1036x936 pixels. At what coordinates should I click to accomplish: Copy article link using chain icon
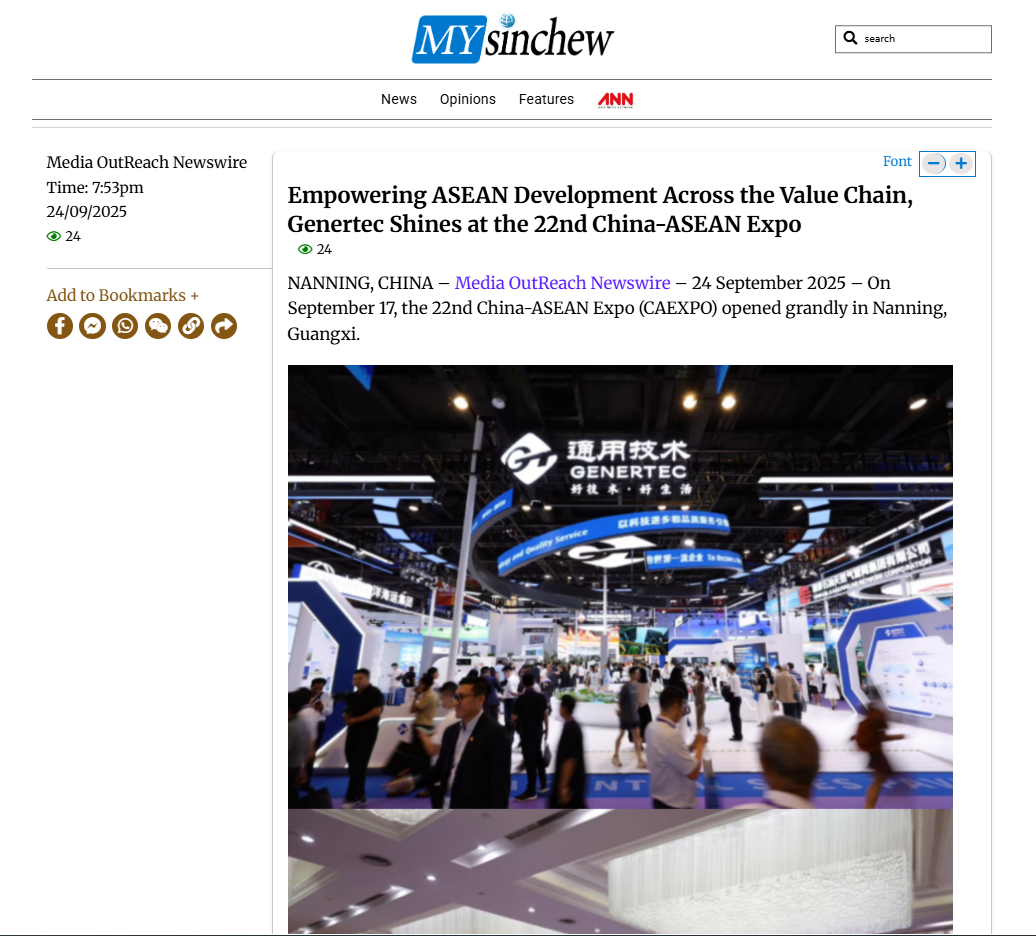(x=191, y=326)
